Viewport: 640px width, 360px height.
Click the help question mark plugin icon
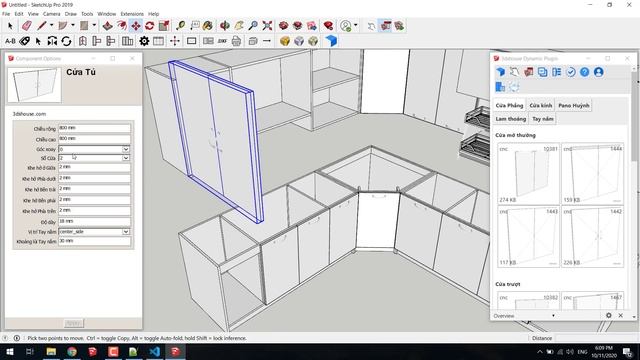(584, 72)
